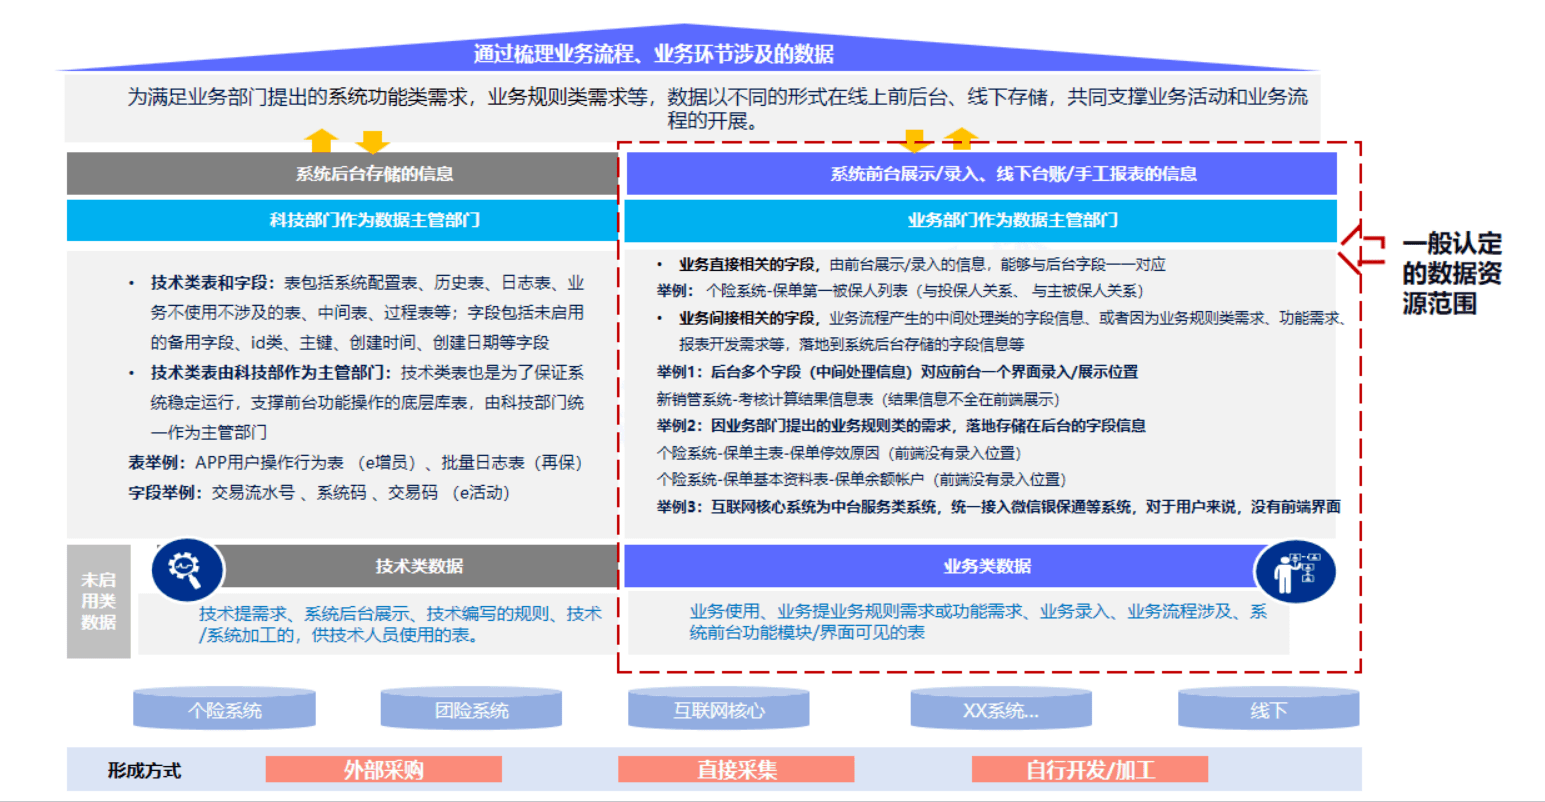Viewport: 1545px width, 802px height.
Task: Click the magnifier gear icon beside 技术类数据
Action: 186,570
